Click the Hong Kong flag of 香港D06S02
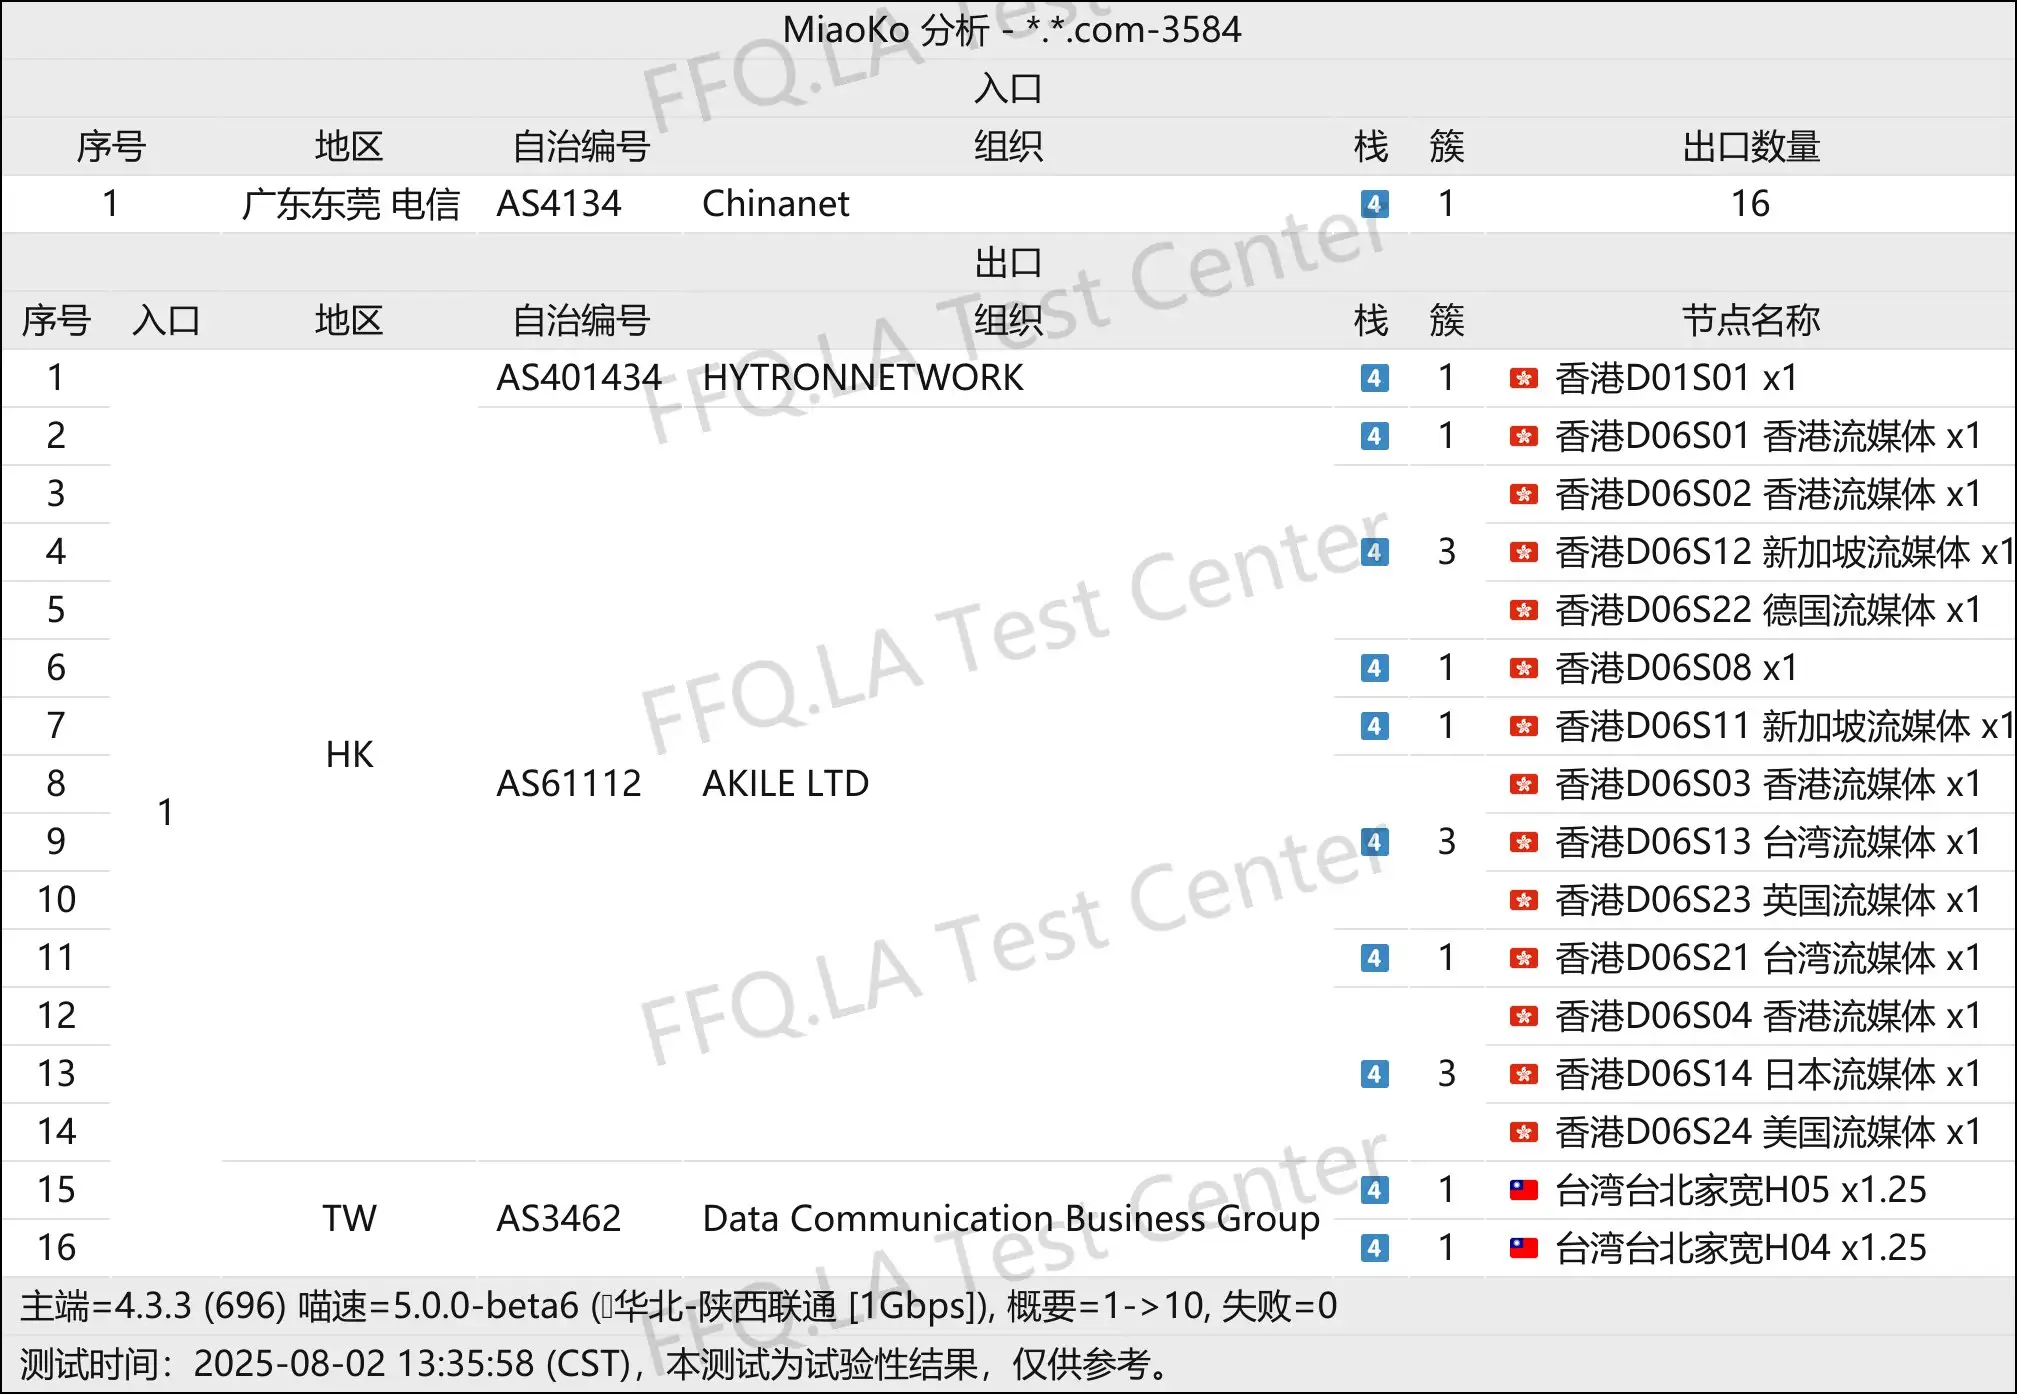This screenshot has height=1394, width=2017. 1523,494
